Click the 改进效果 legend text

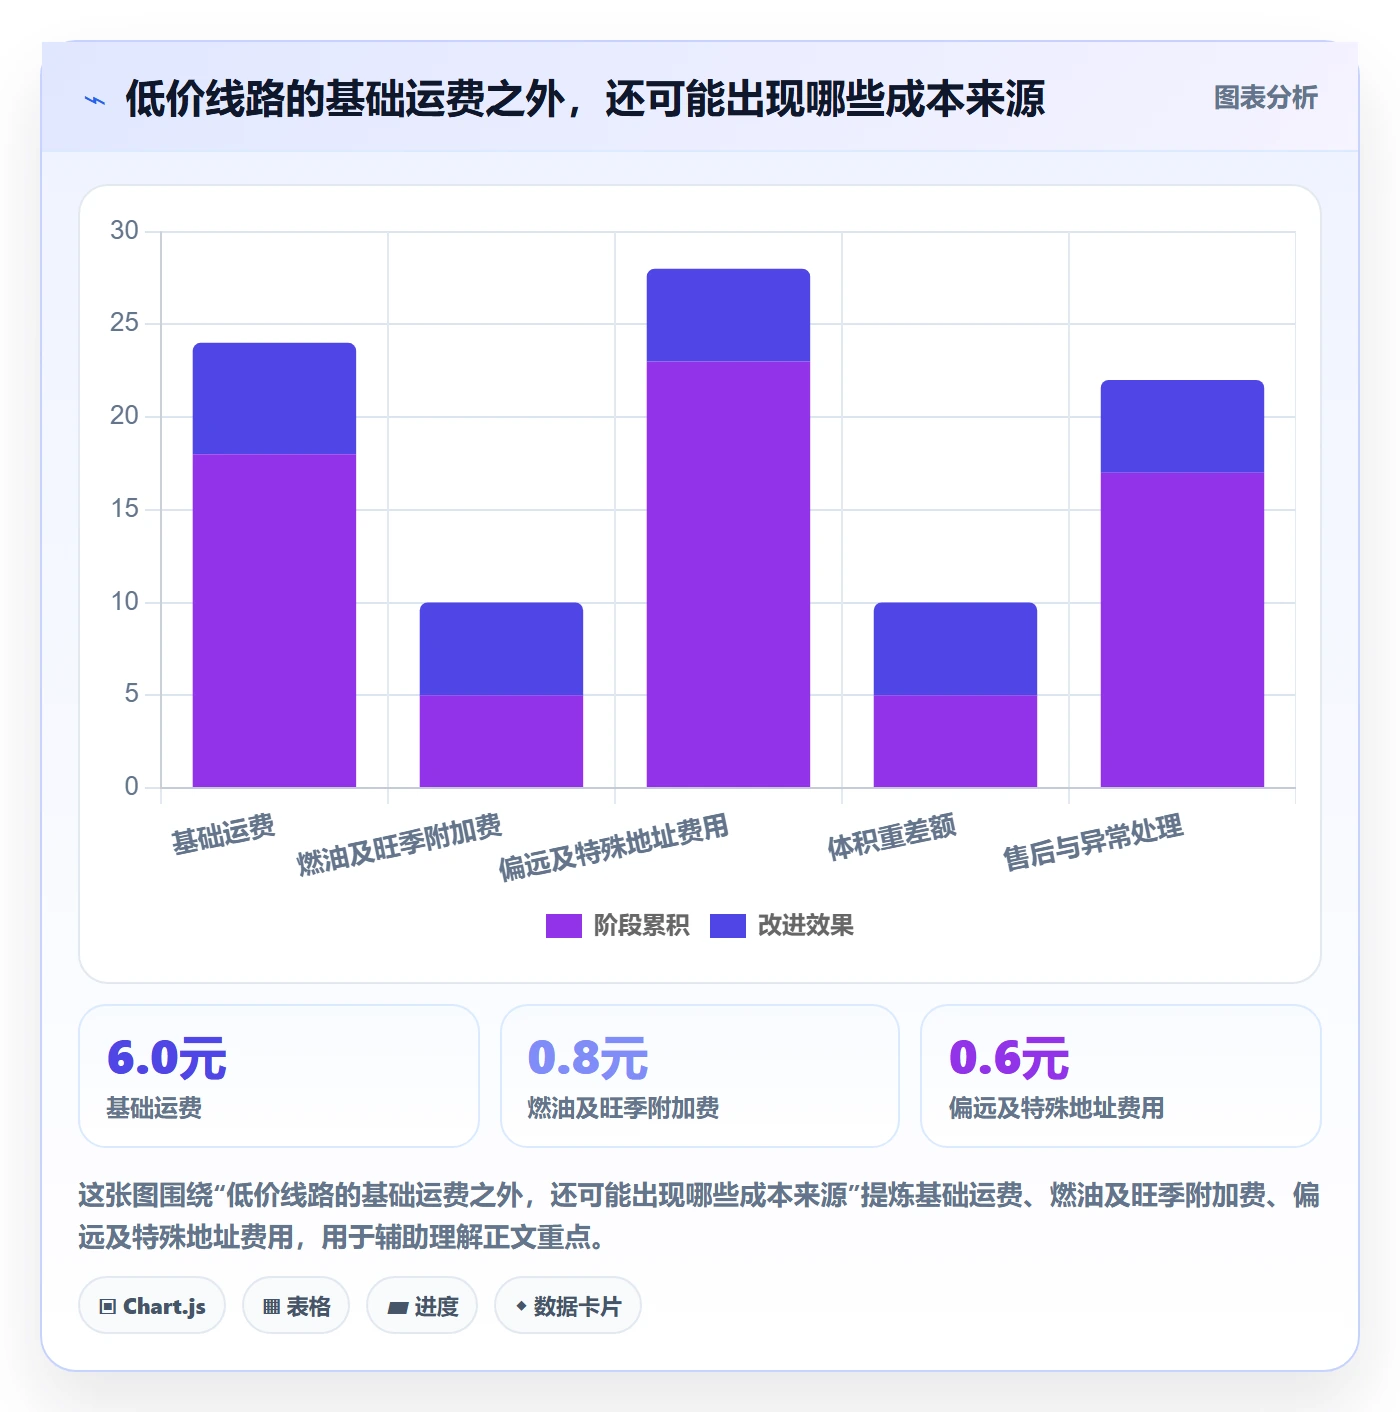[805, 926]
